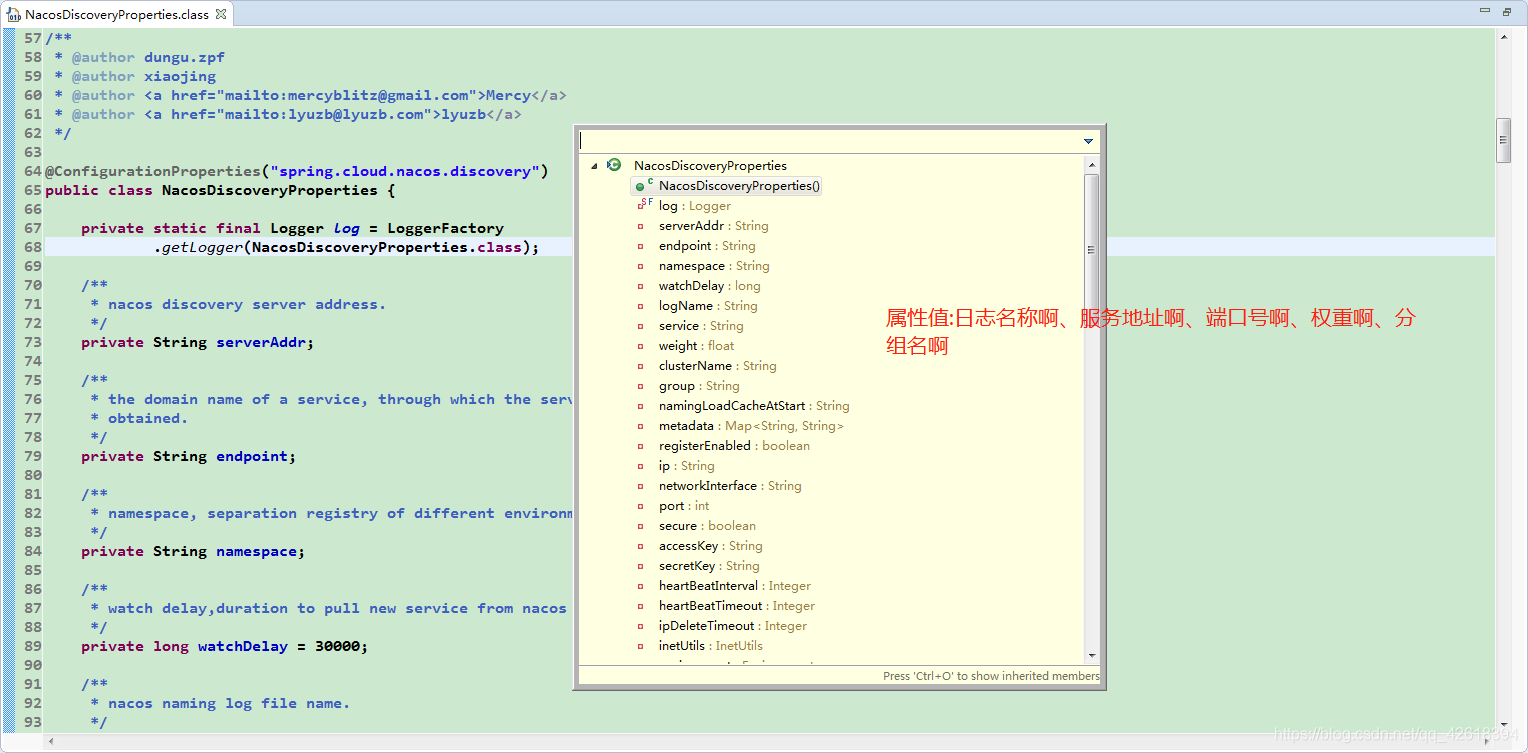The width and height of the screenshot is (1528, 753).
Task: Select 'clusterName : String' in the outline
Action: click(717, 366)
